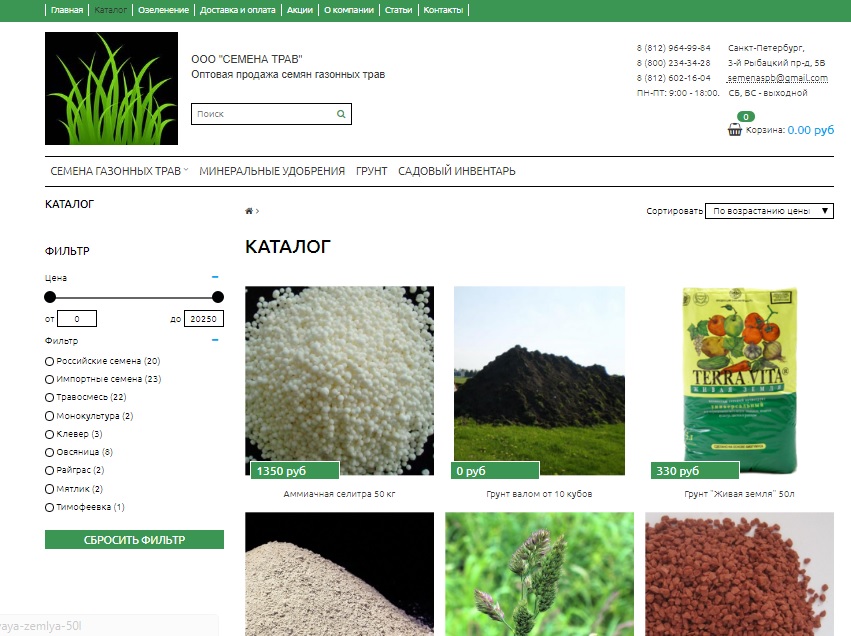Open Грунт валом от 10 кубов link
Screen dimensions: 851x636
(539, 494)
